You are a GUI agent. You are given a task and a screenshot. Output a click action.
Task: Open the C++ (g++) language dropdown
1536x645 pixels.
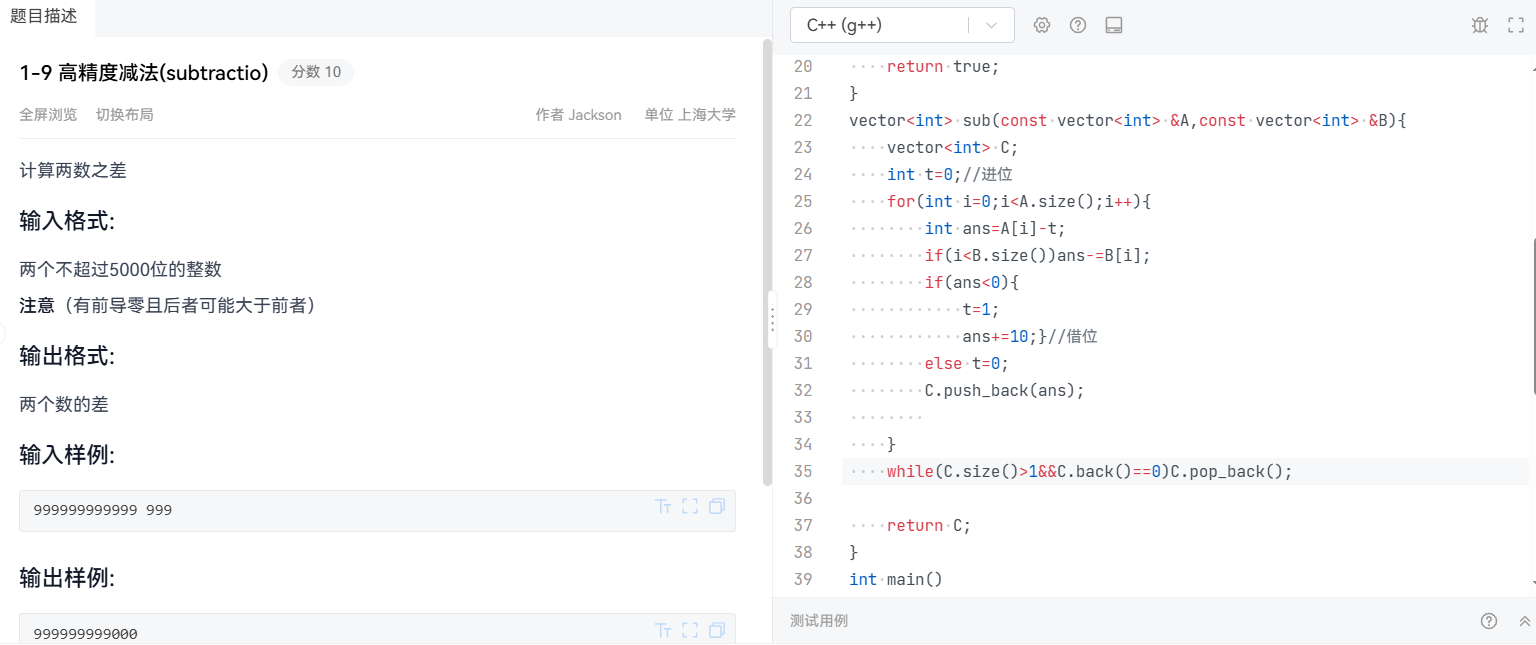click(902, 25)
